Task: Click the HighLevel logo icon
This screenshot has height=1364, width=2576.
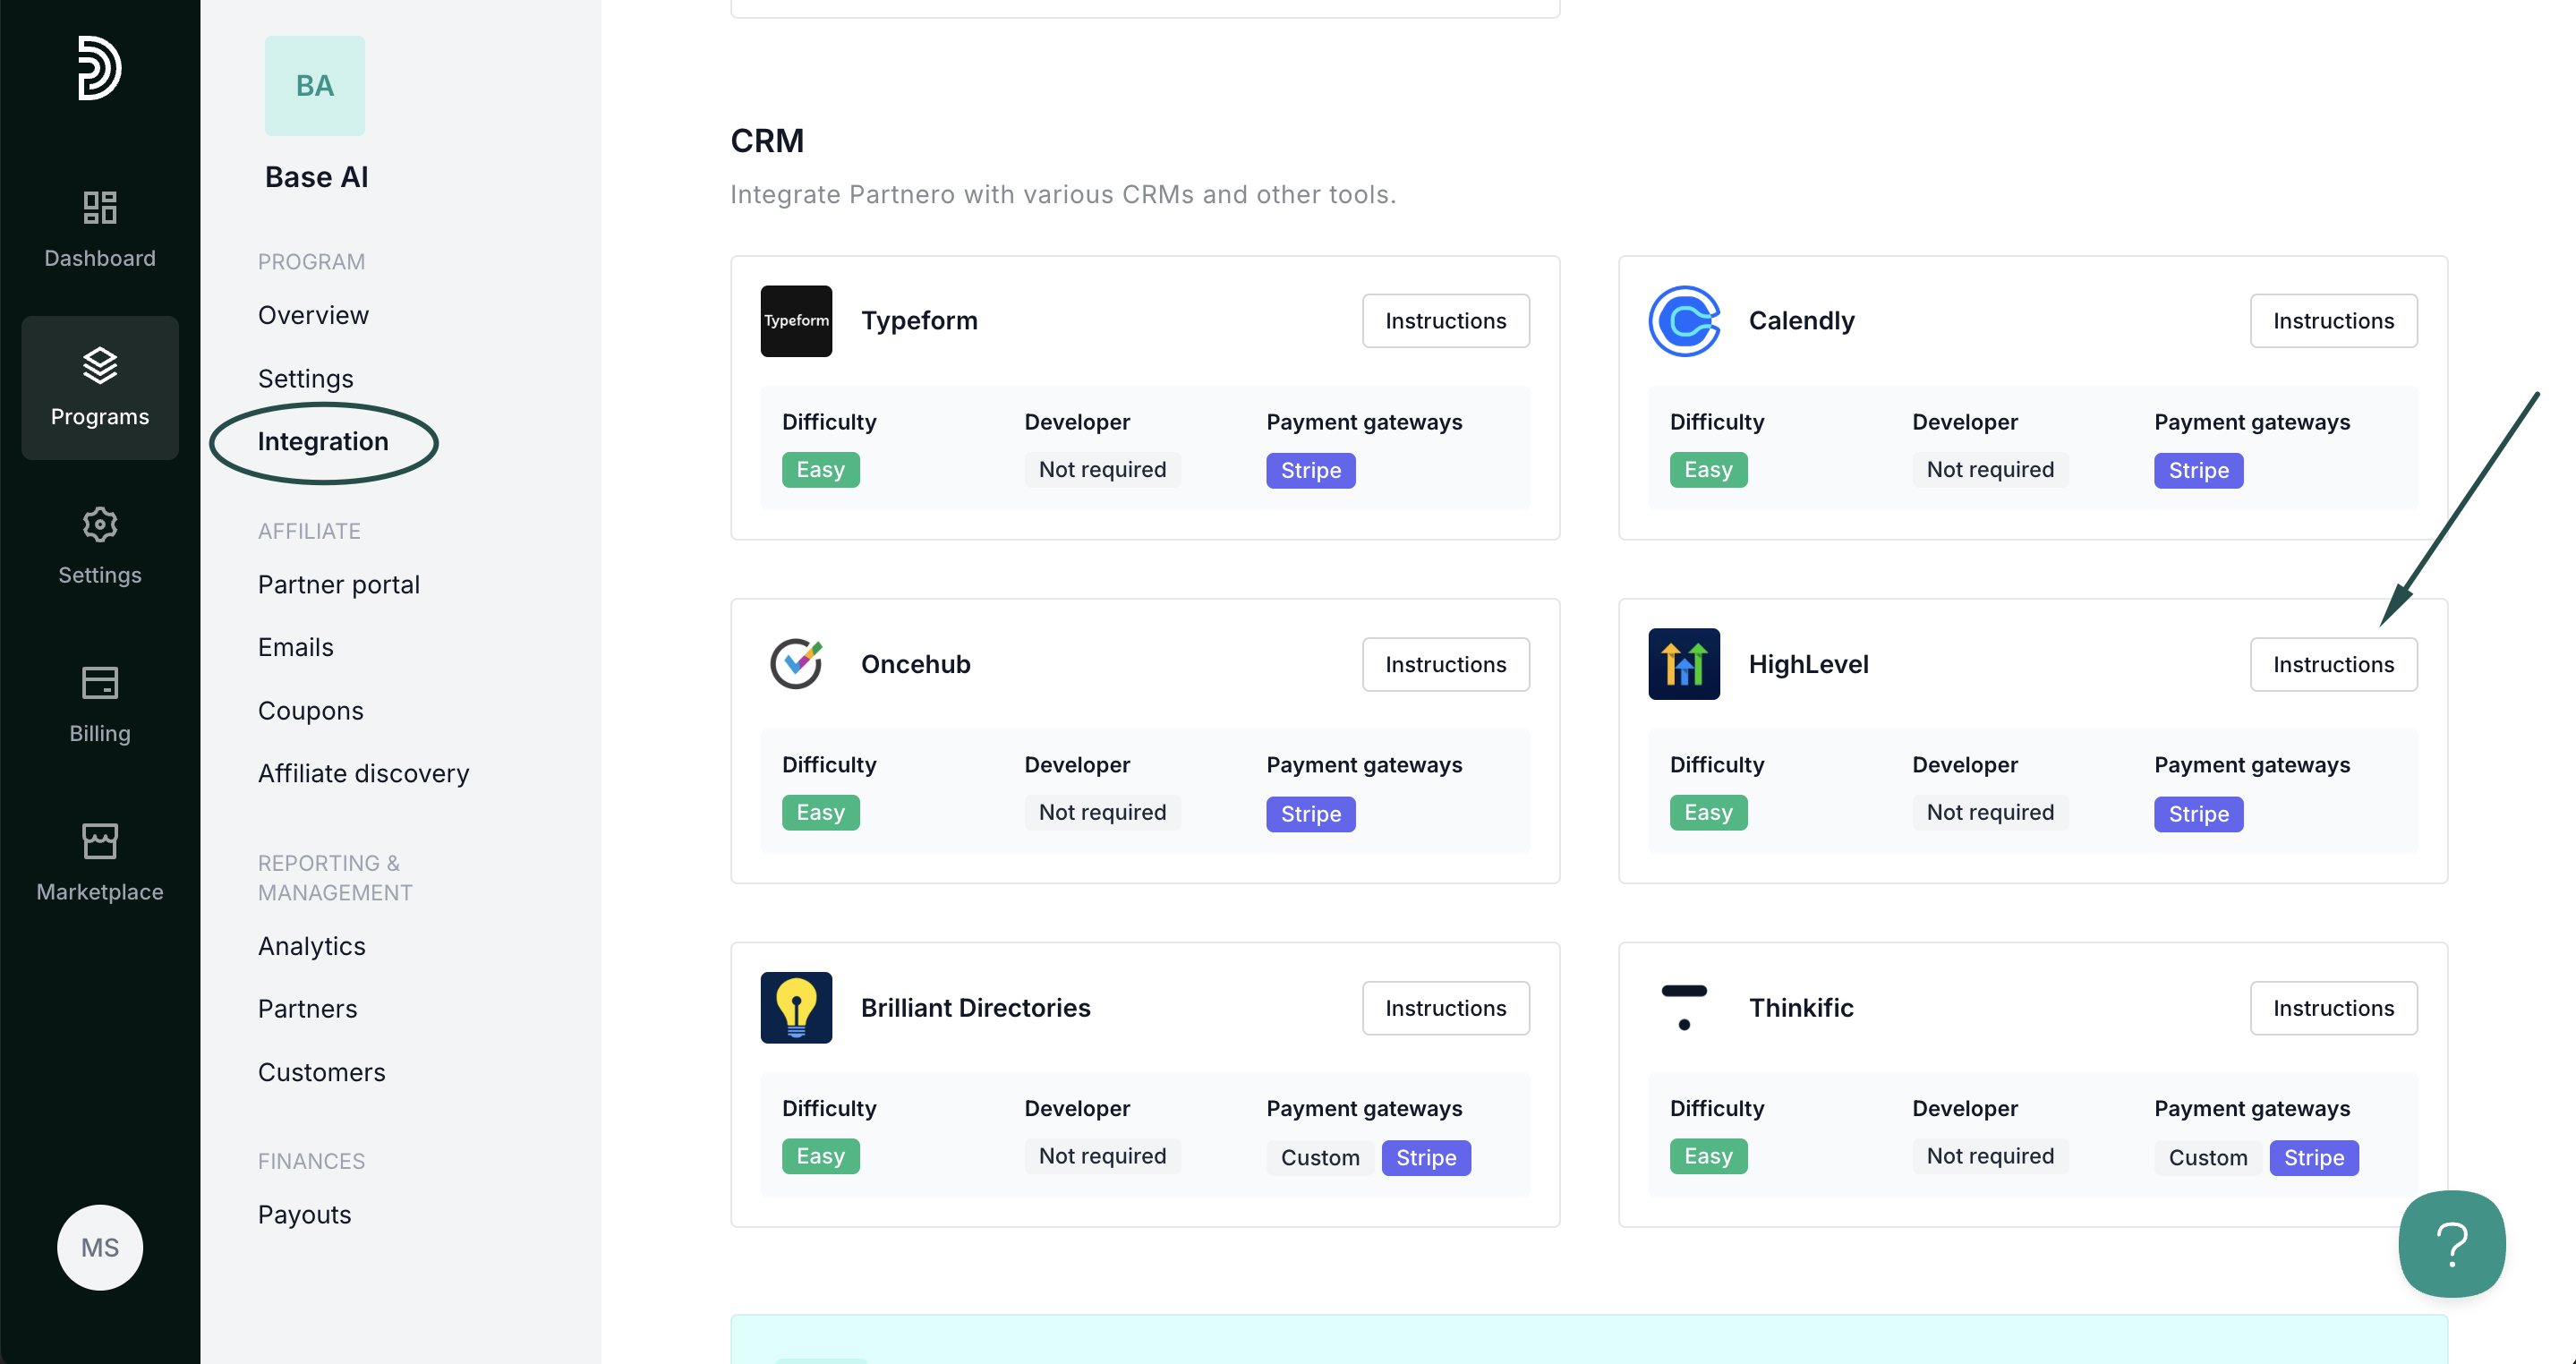Action: (x=1684, y=664)
